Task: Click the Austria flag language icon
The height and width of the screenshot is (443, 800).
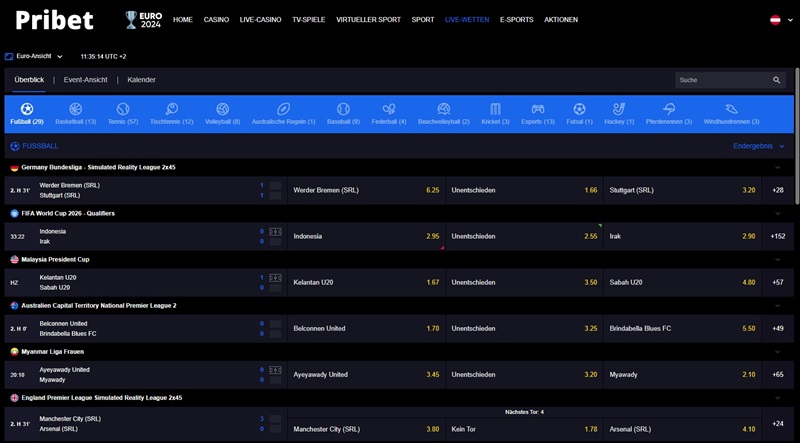Action: 775,20
